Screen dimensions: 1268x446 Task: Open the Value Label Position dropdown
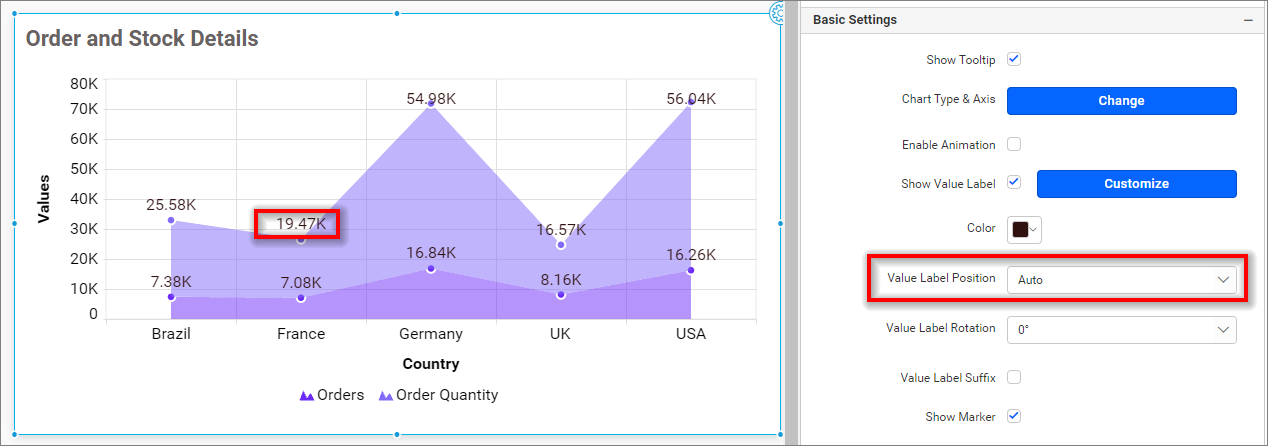click(1121, 280)
